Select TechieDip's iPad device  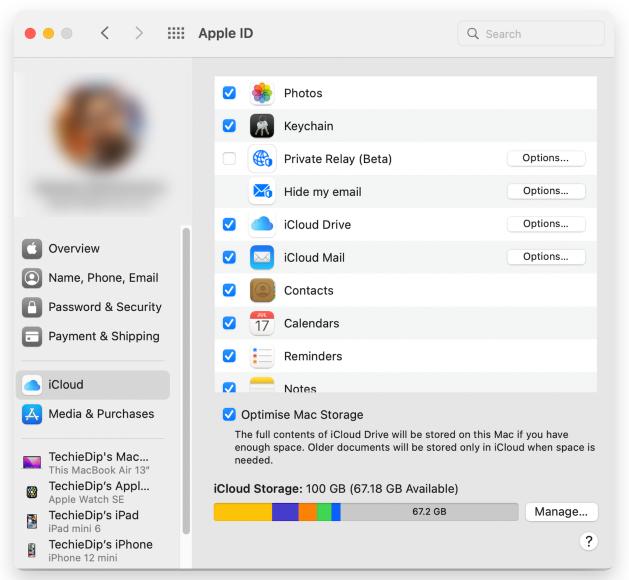(x=93, y=521)
